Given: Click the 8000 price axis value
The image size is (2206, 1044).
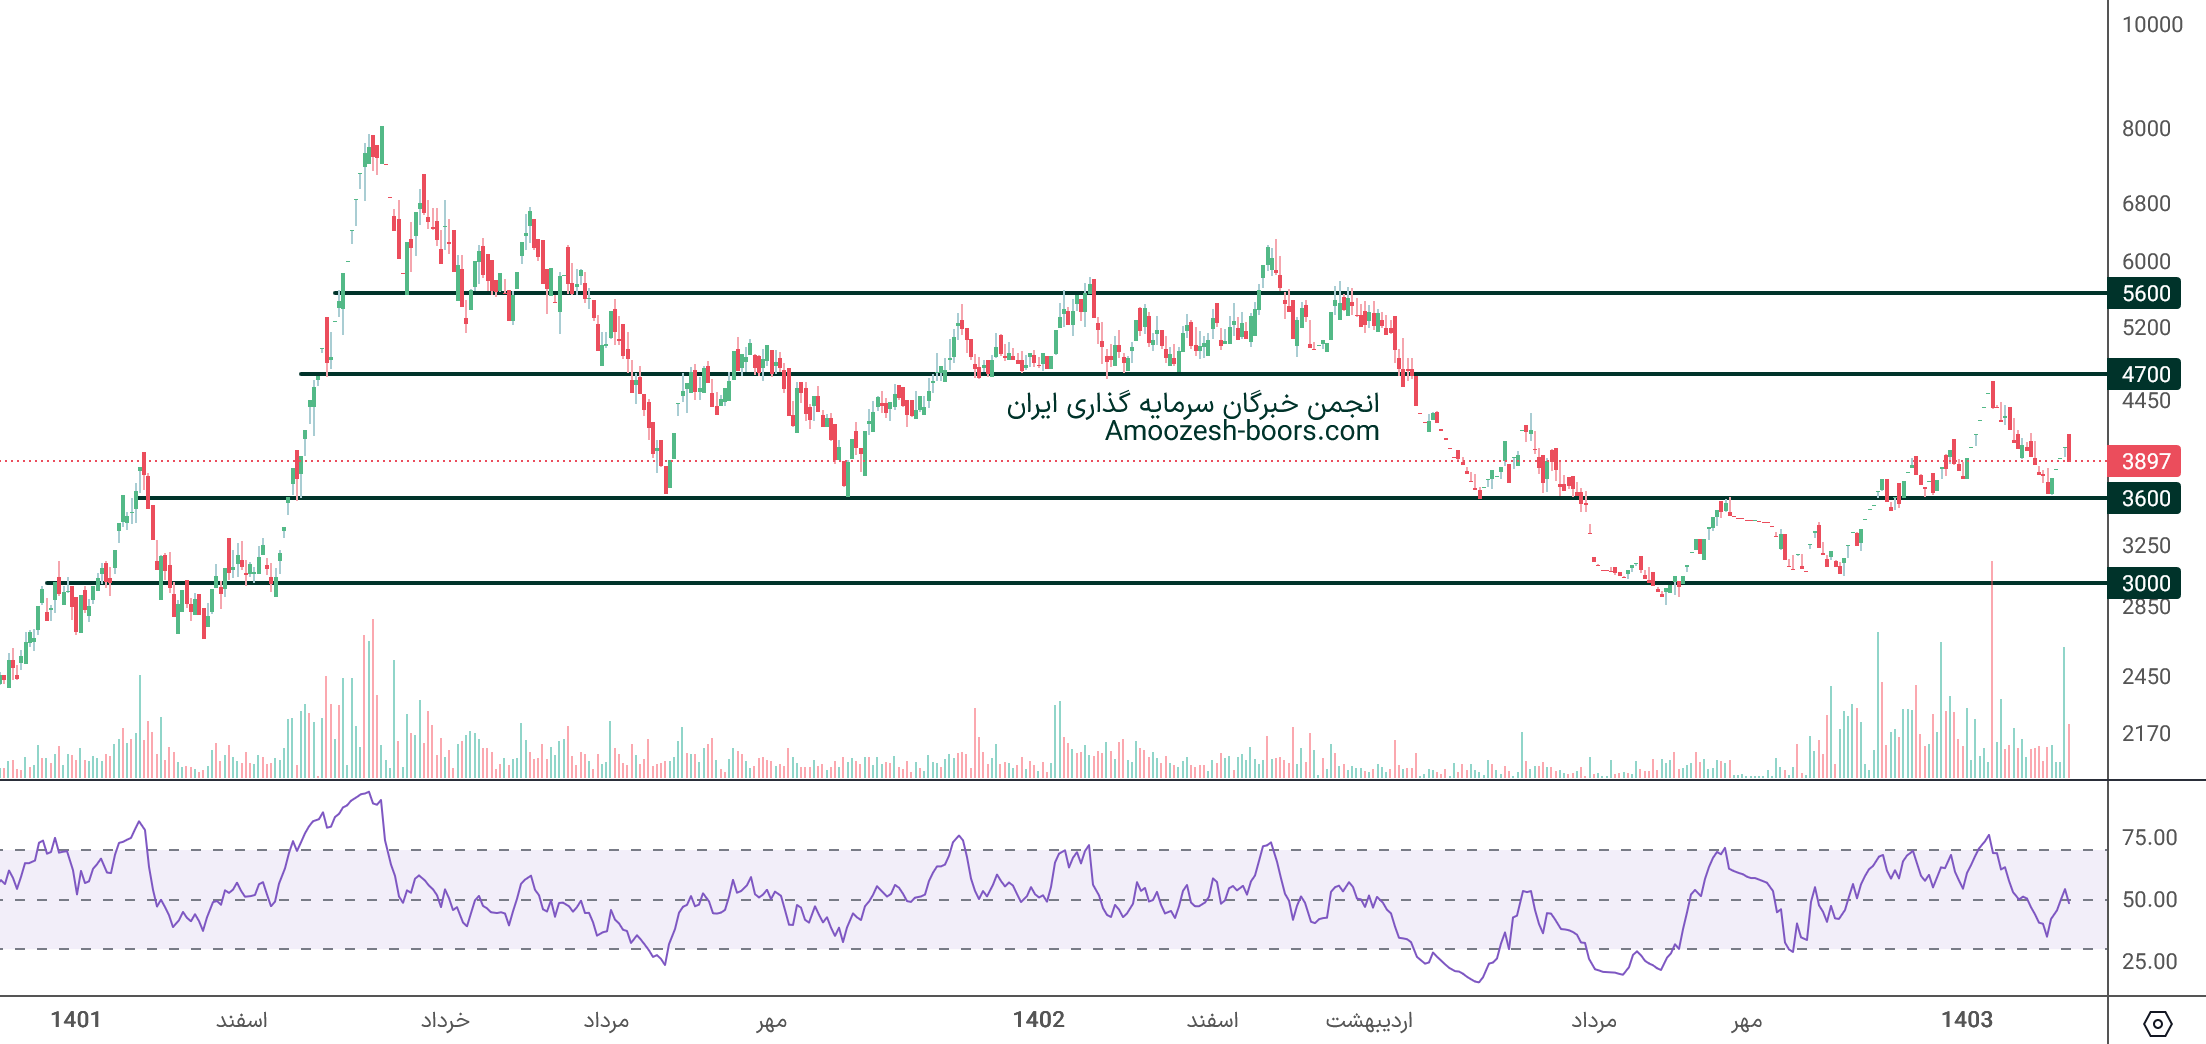Looking at the screenshot, I should 2146,128.
